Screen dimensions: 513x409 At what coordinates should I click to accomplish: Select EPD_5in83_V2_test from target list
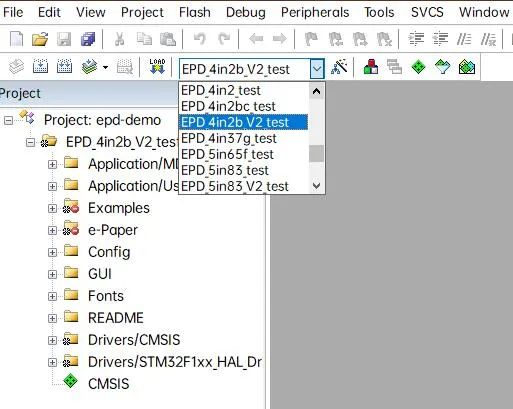click(243, 186)
